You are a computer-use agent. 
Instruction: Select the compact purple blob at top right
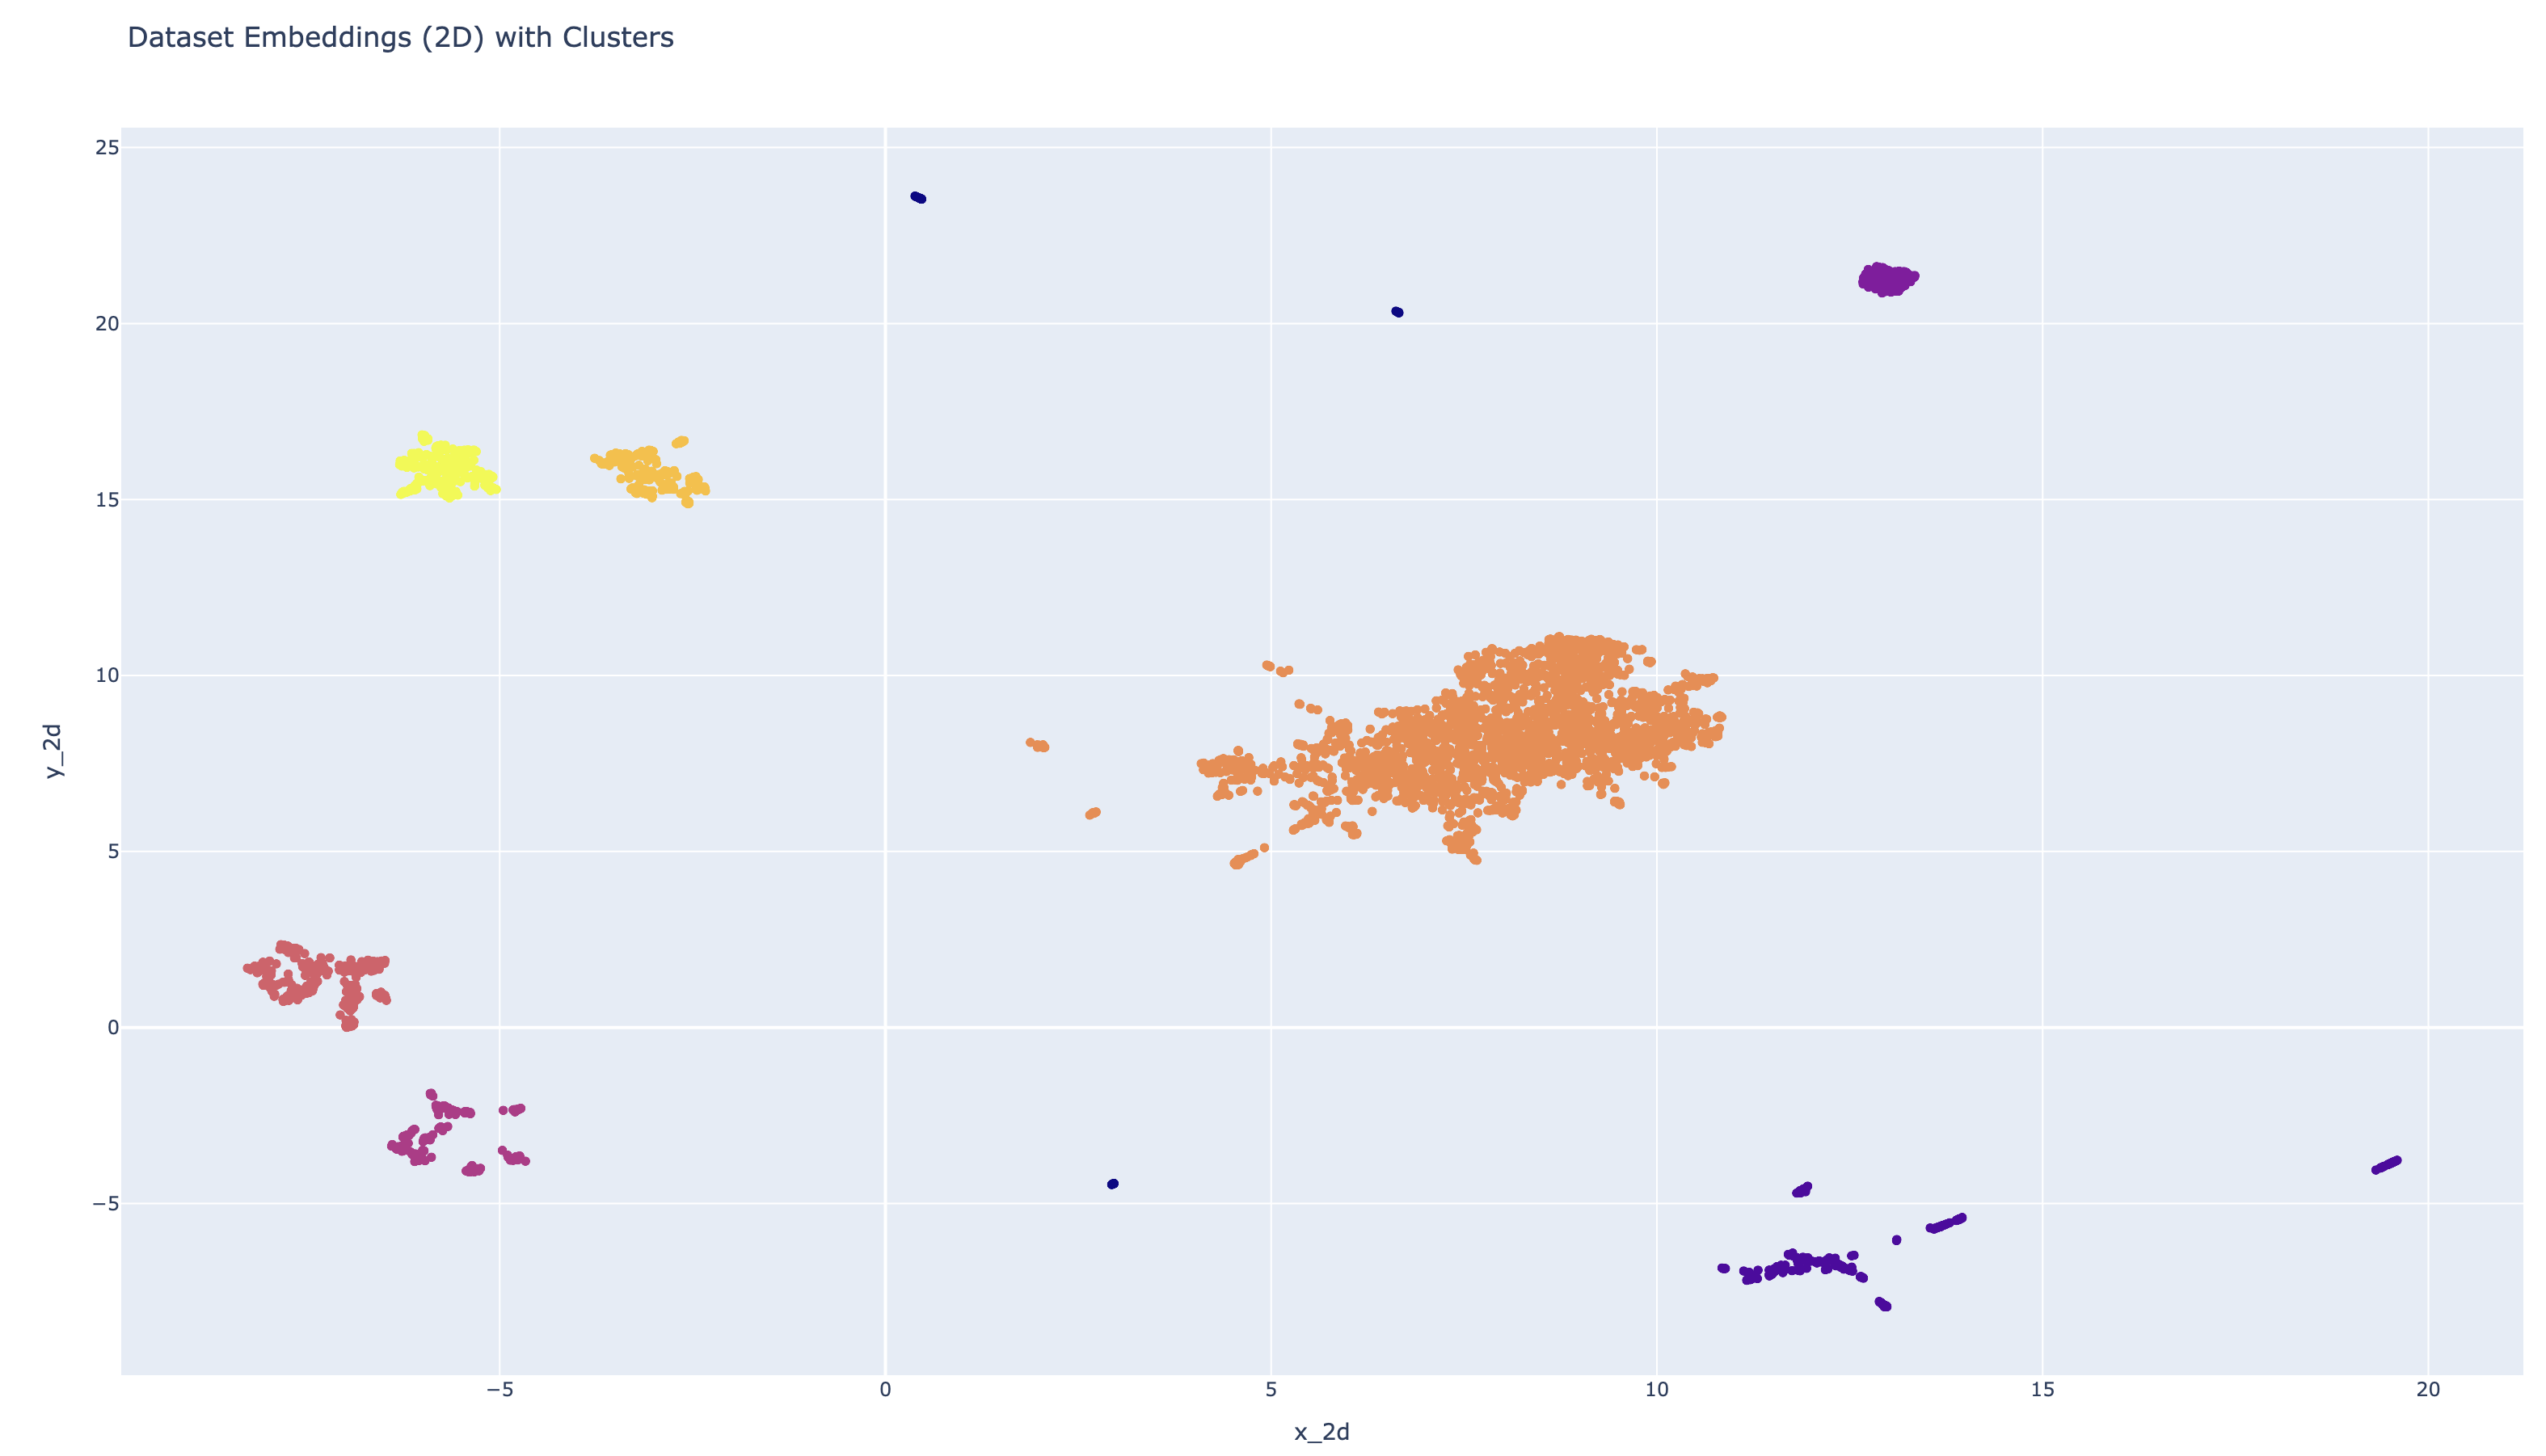click(1887, 279)
